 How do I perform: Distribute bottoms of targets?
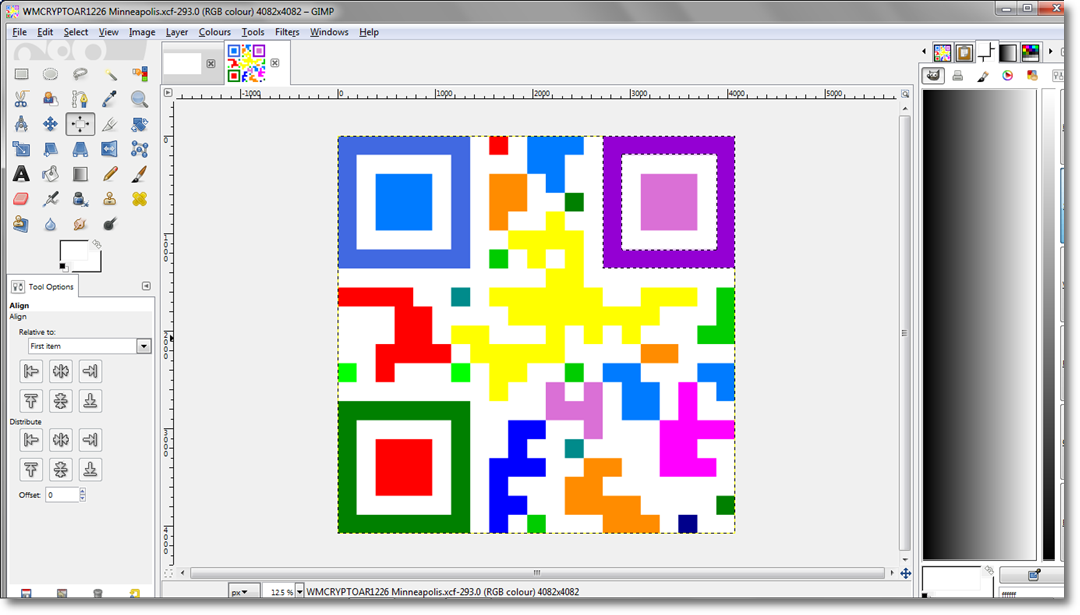pos(90,470)
